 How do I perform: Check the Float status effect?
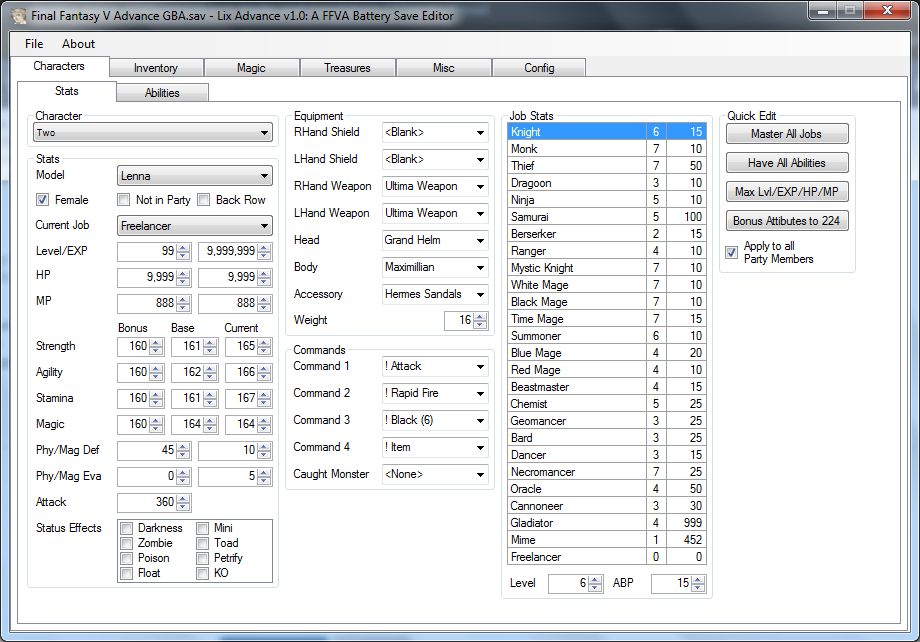(126, 573)
